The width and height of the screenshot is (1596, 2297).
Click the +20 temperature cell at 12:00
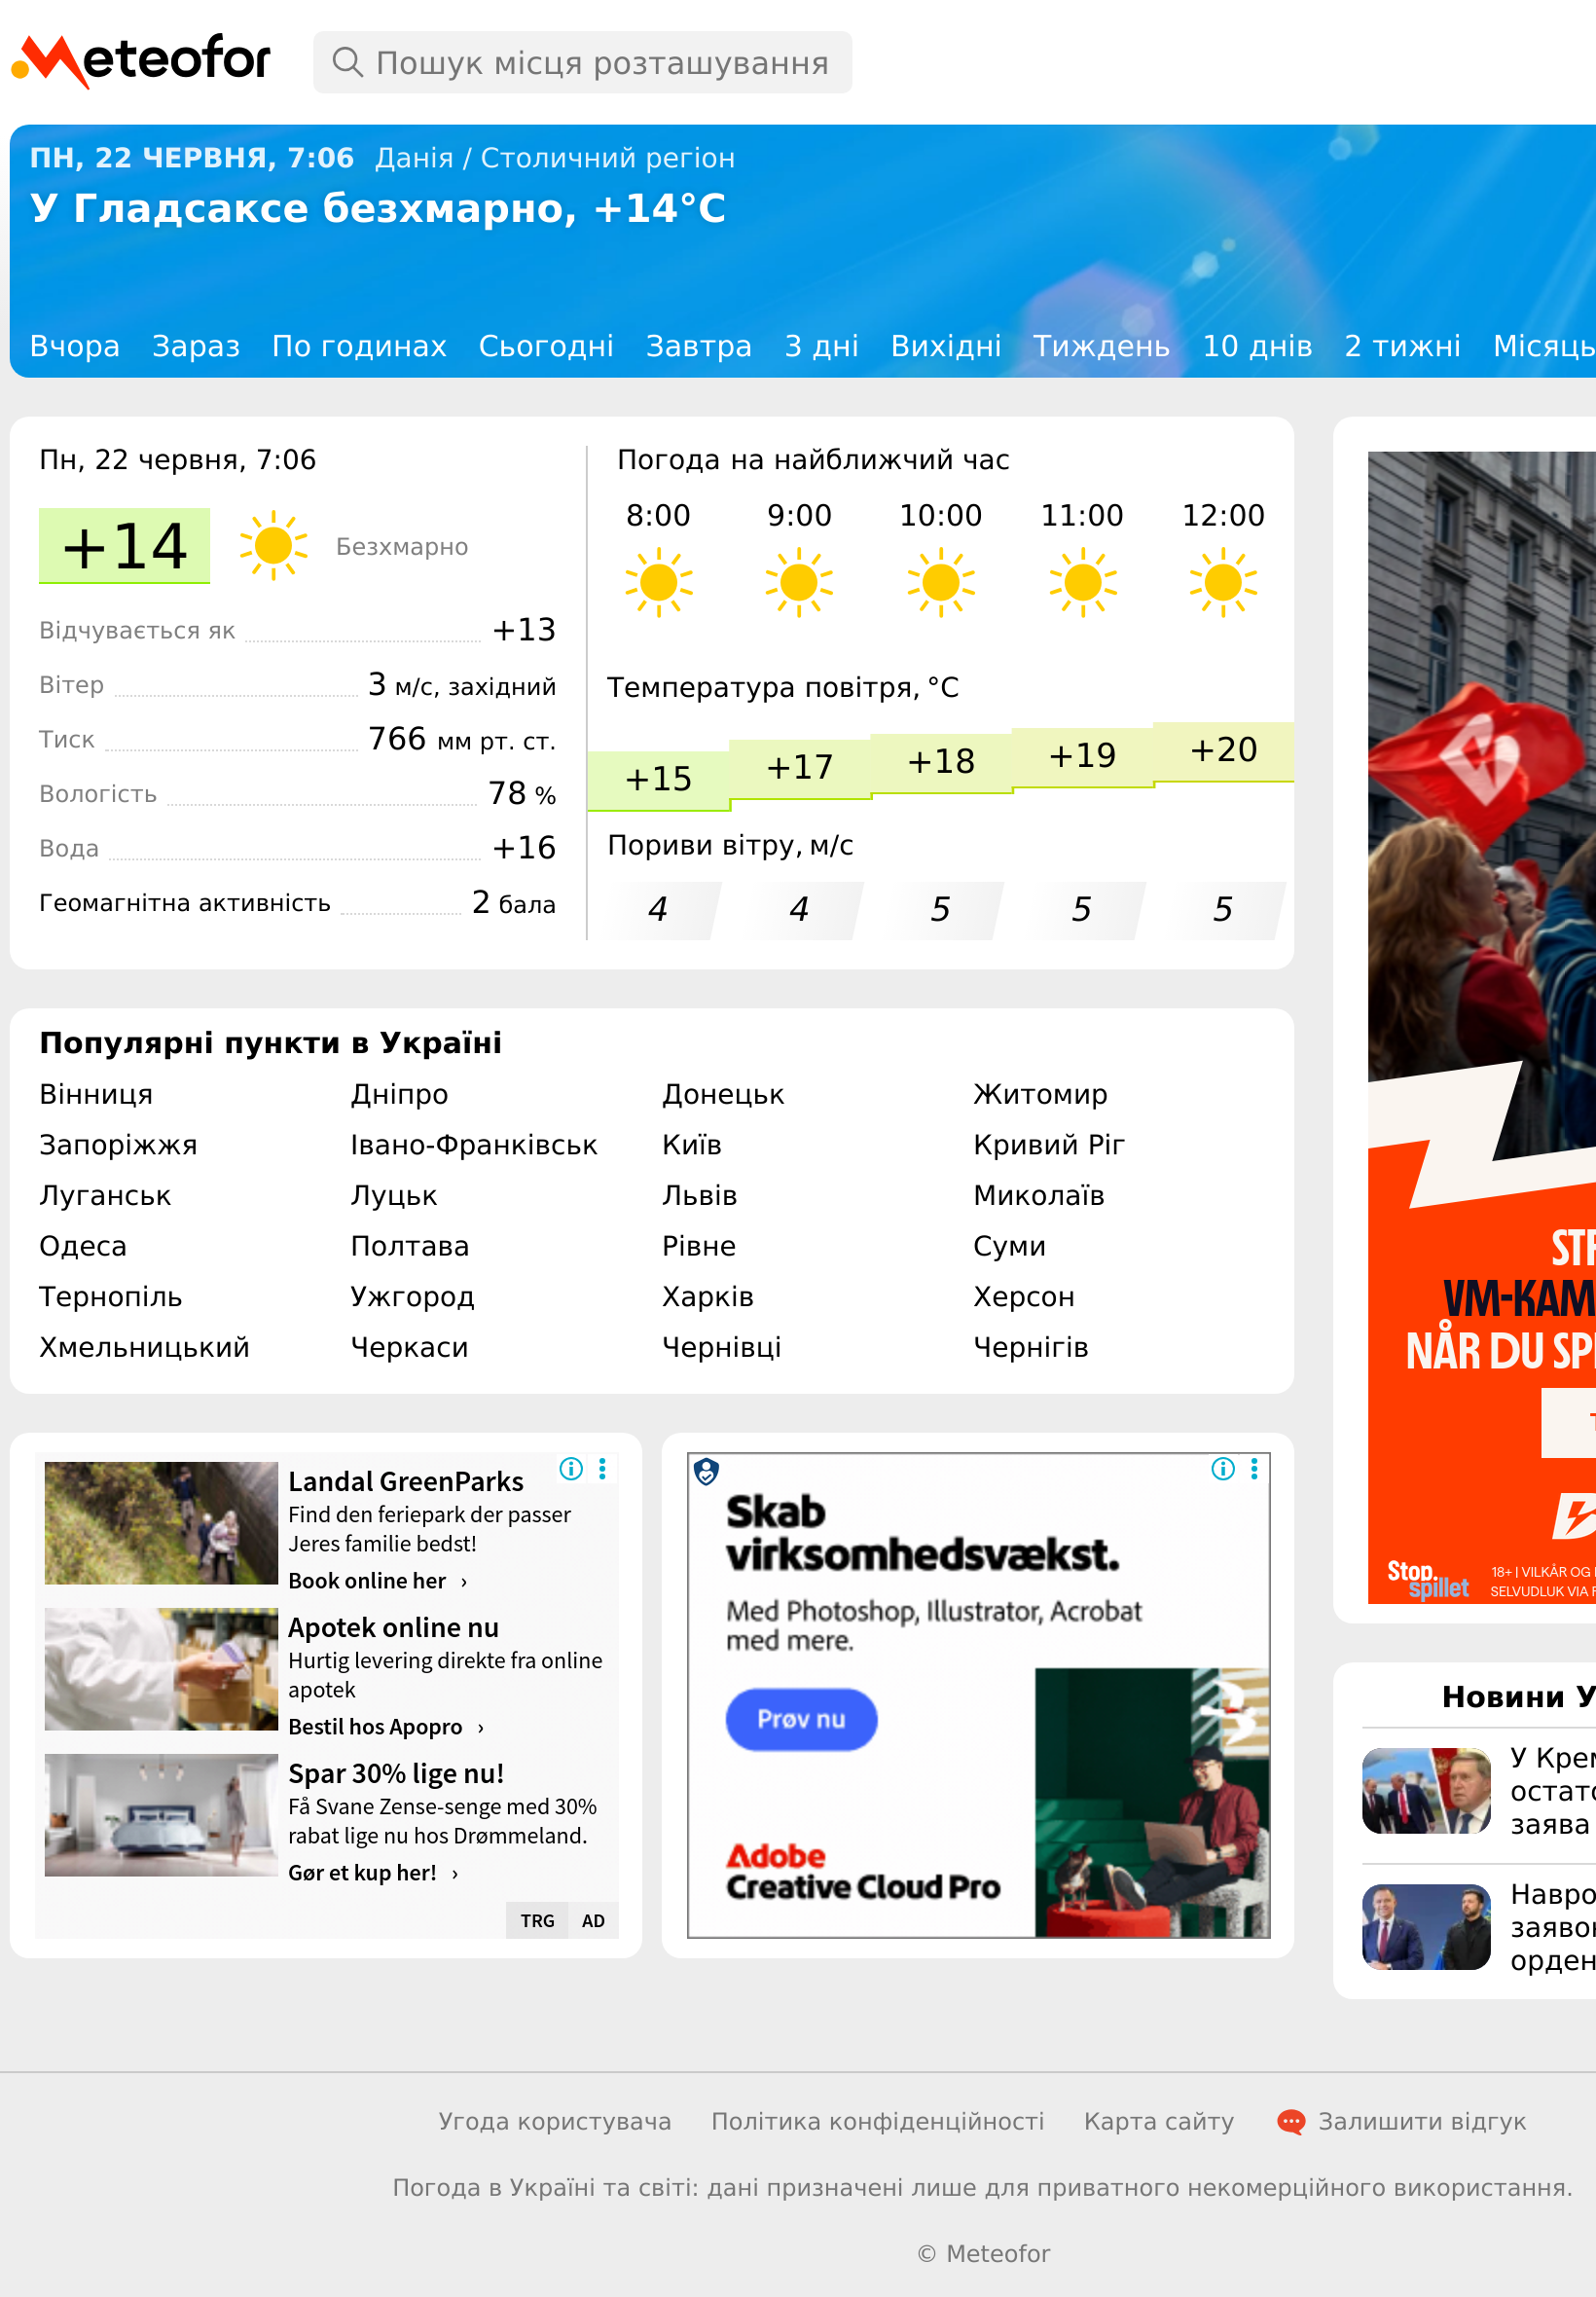tap(1223, 750)
